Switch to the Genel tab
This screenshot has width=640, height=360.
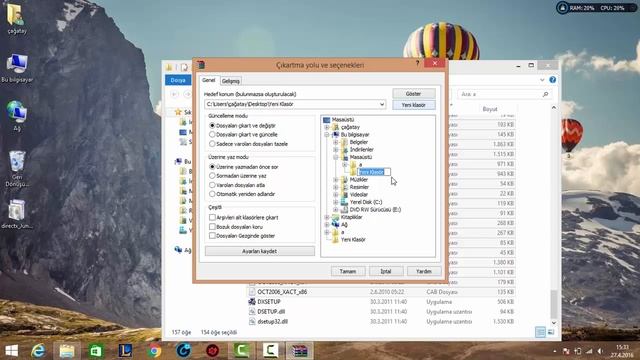[209, 80]
